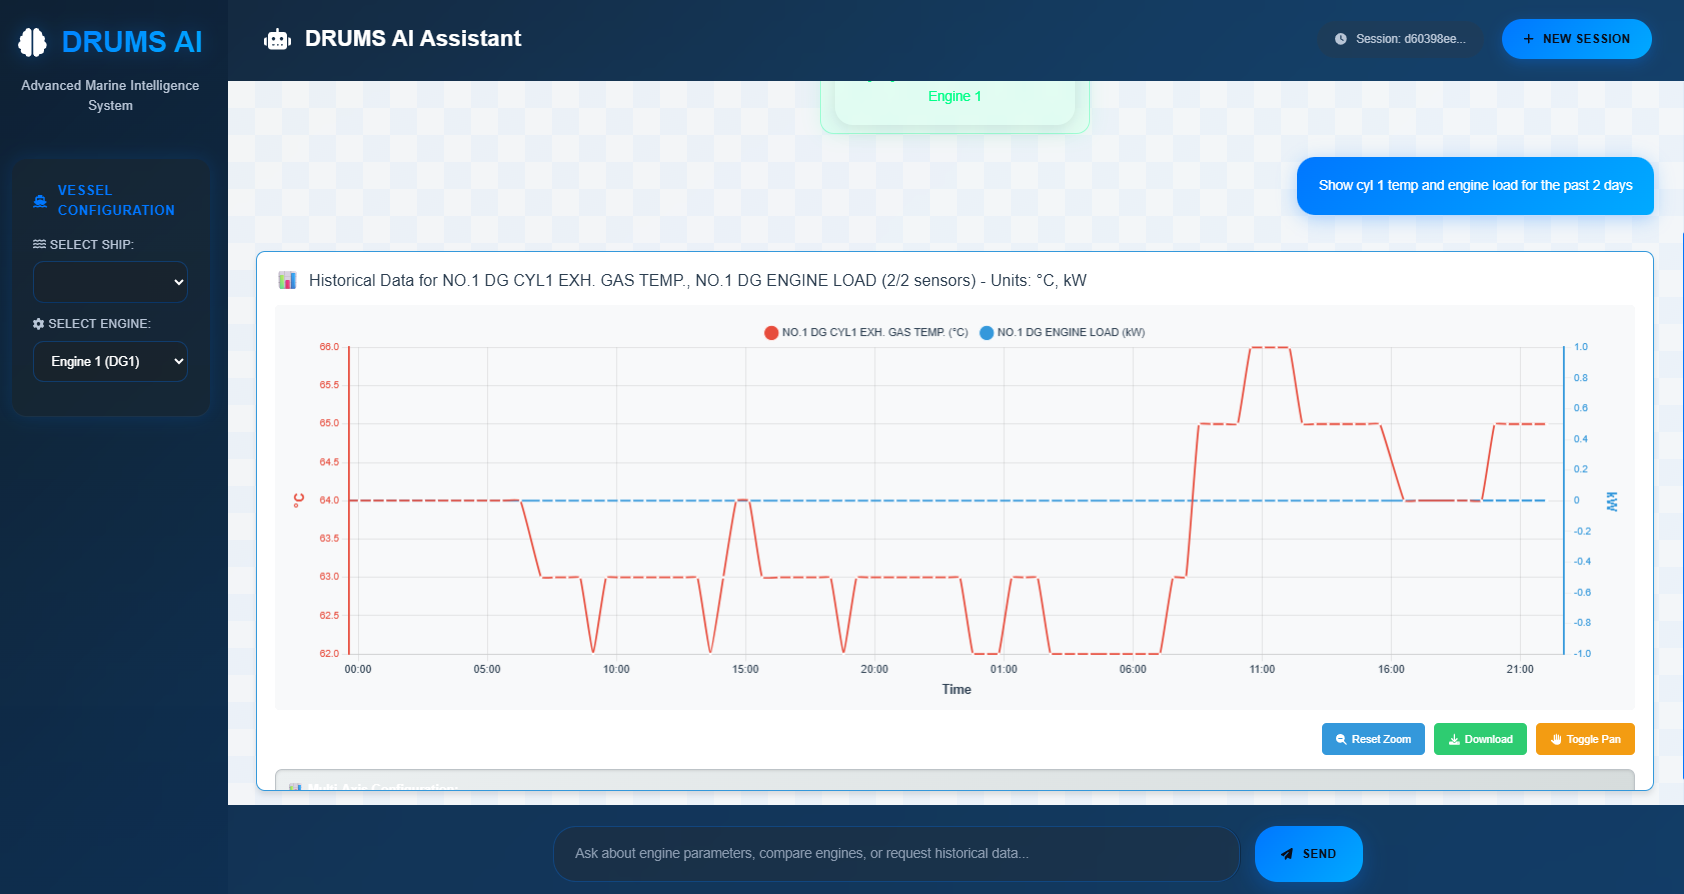1684x894 pixels.
Task: Start a new session
Action: 1576,39
